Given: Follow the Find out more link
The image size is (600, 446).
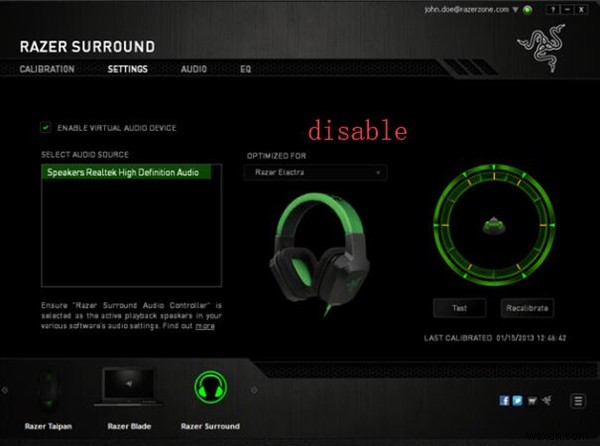Looking at the screenshot, I should point(205,326).
